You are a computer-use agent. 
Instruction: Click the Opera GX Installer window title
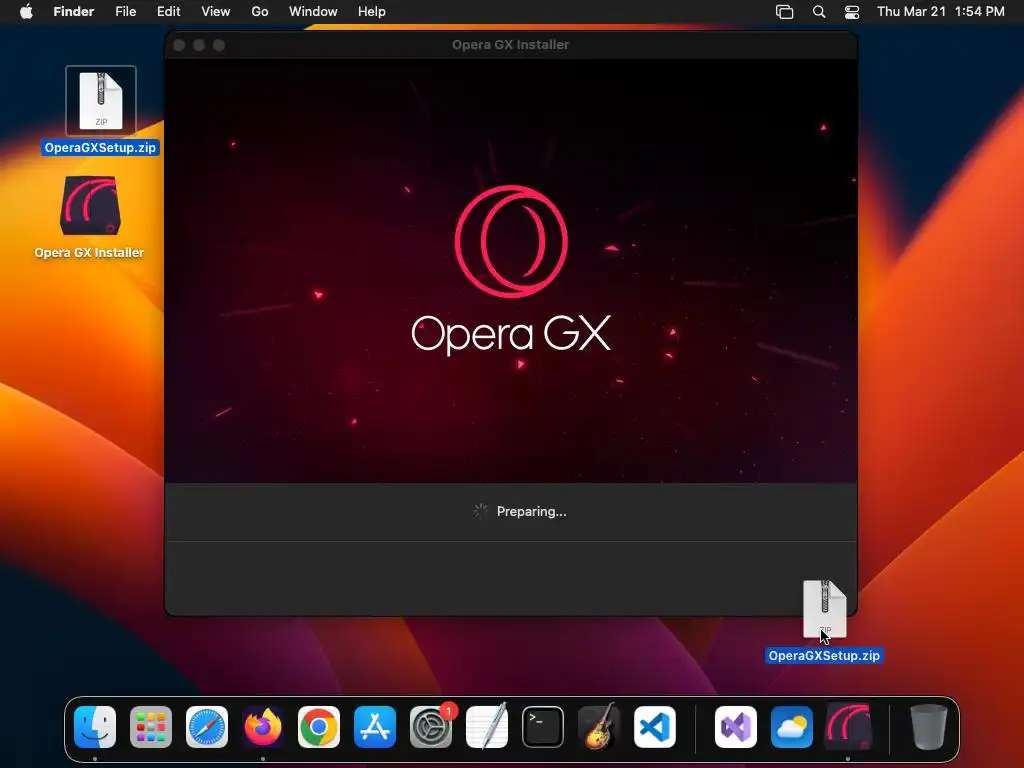pyautogui.click(x=511, y=44)
